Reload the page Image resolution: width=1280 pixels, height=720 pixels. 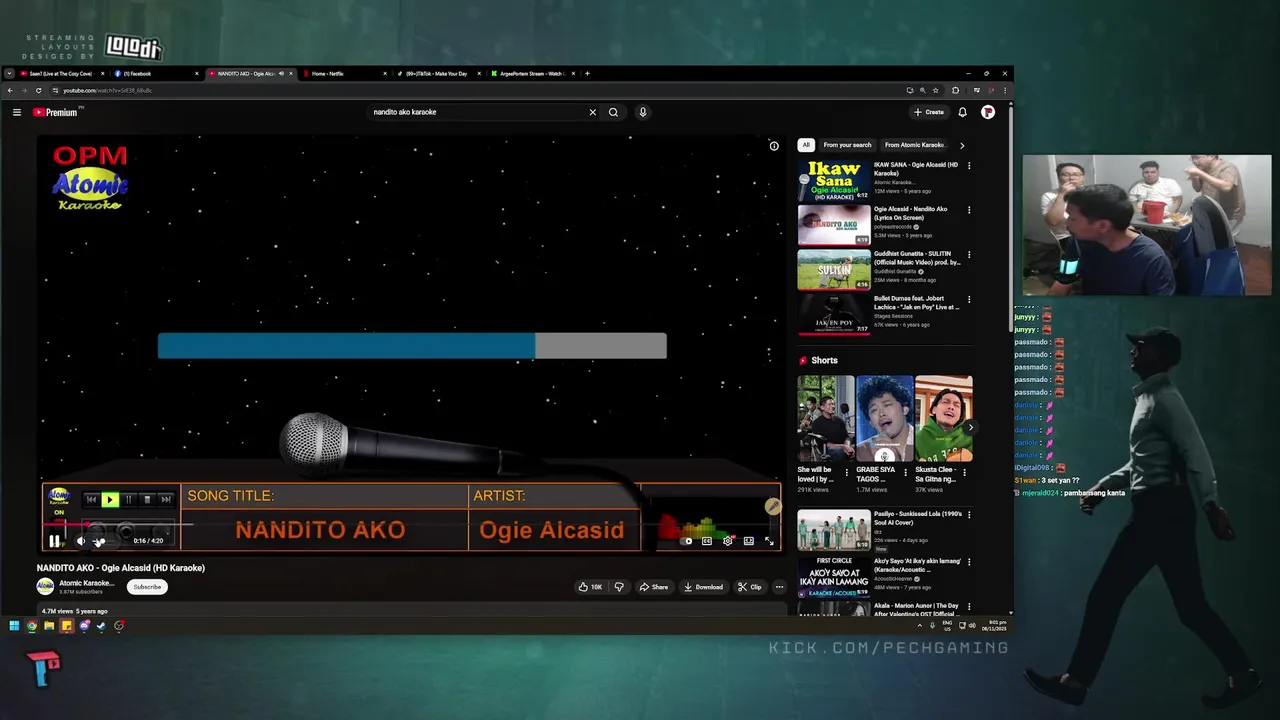(38, 90)
